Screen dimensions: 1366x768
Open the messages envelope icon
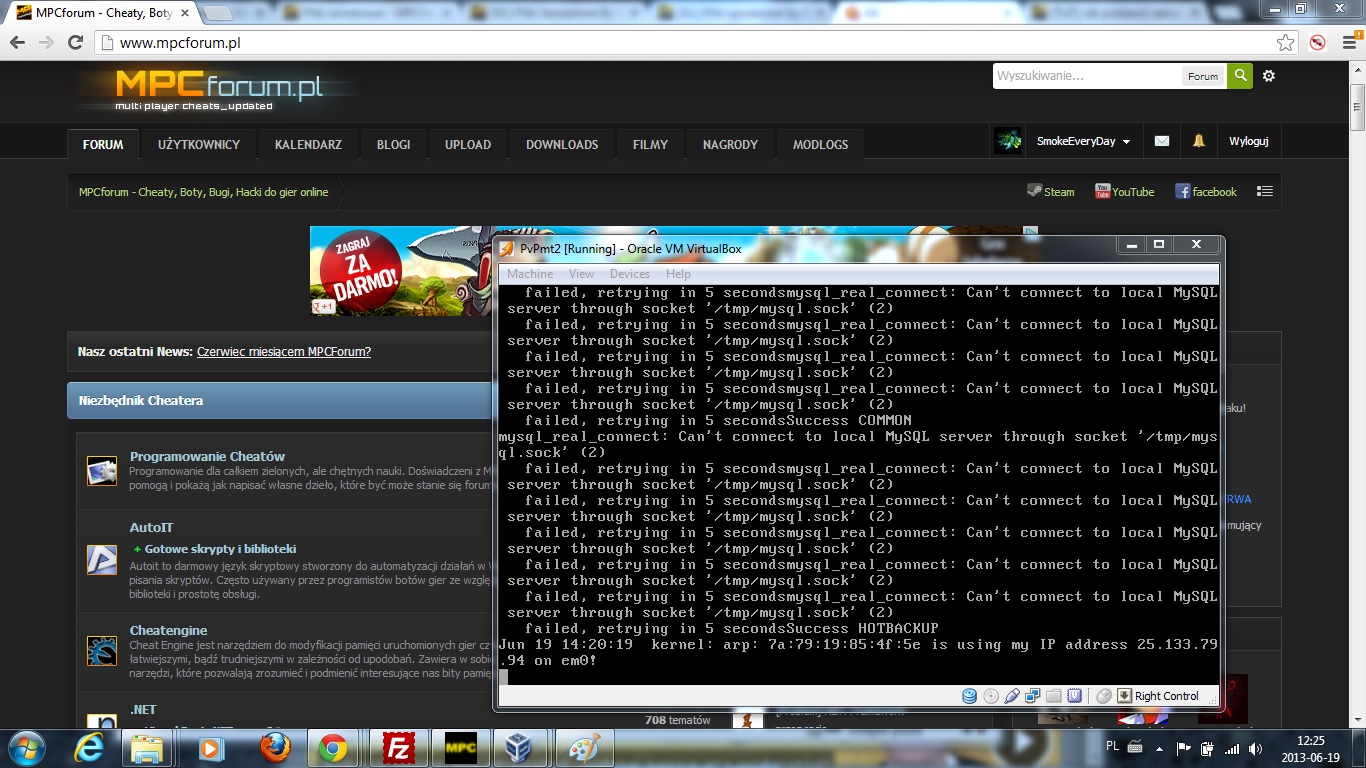pyautogui.click(x=1161, y=142)
